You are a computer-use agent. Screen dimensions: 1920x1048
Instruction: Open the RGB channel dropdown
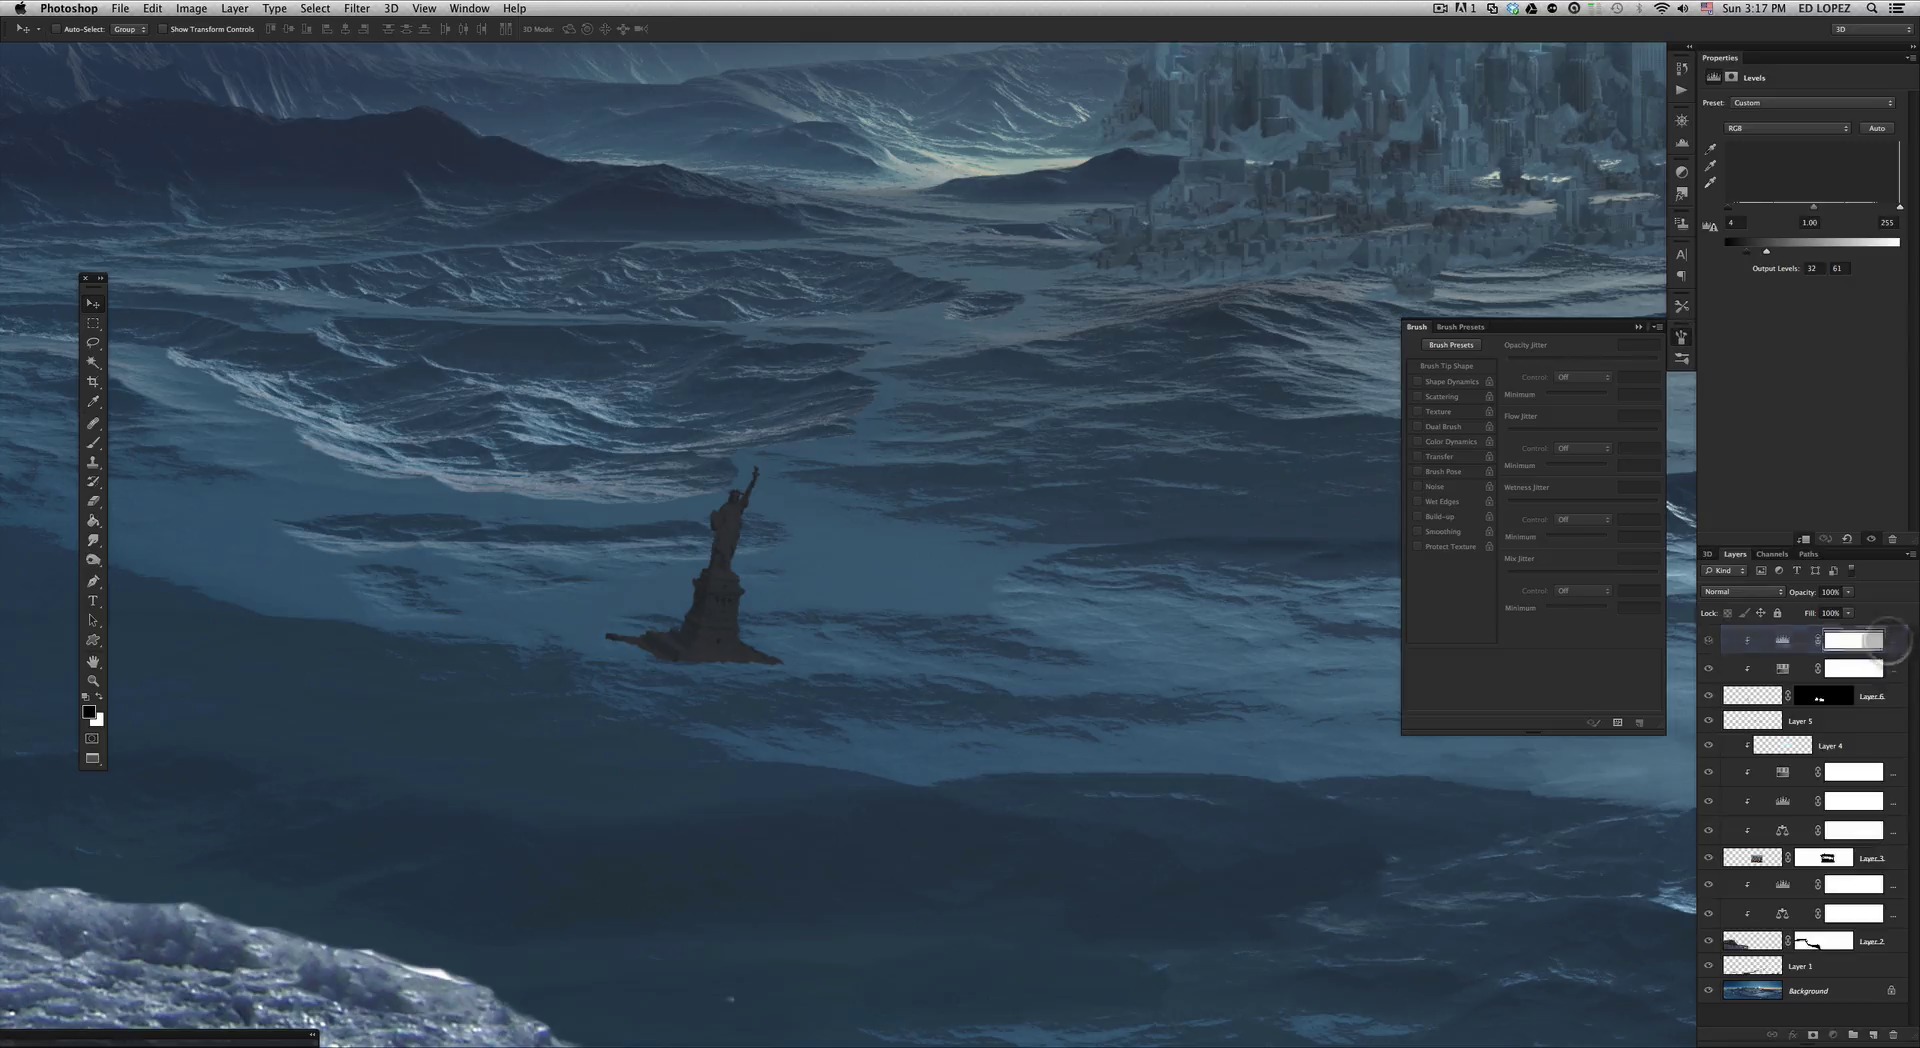coord(1787,128)
